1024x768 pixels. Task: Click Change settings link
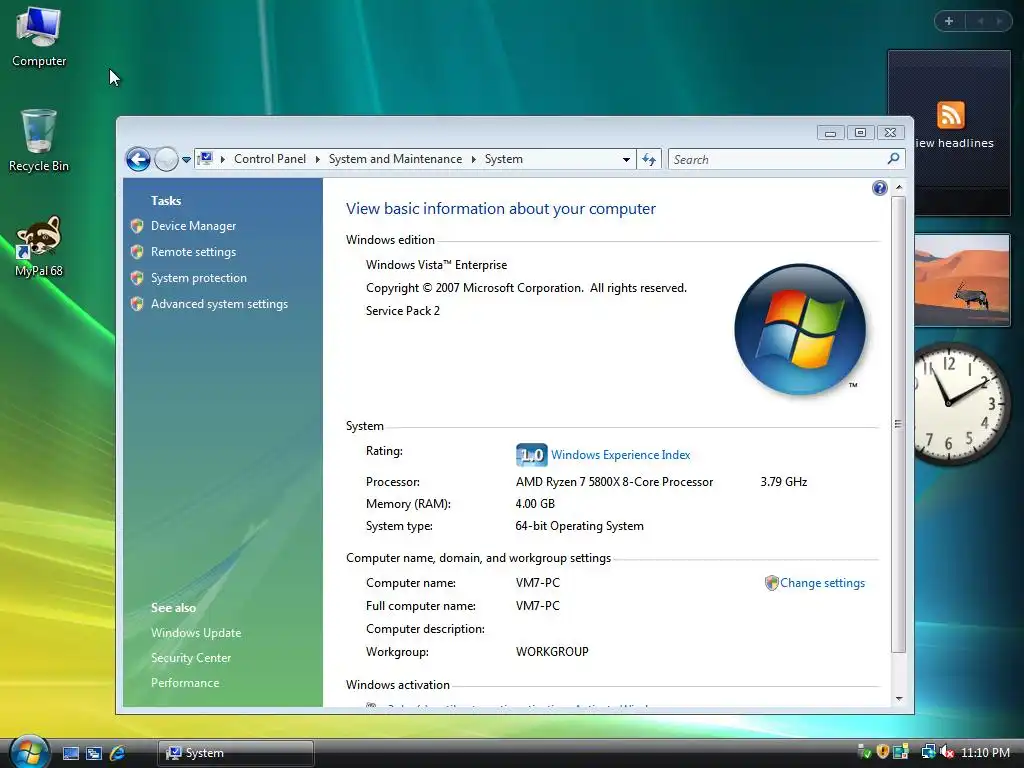(x=822, y=583)
